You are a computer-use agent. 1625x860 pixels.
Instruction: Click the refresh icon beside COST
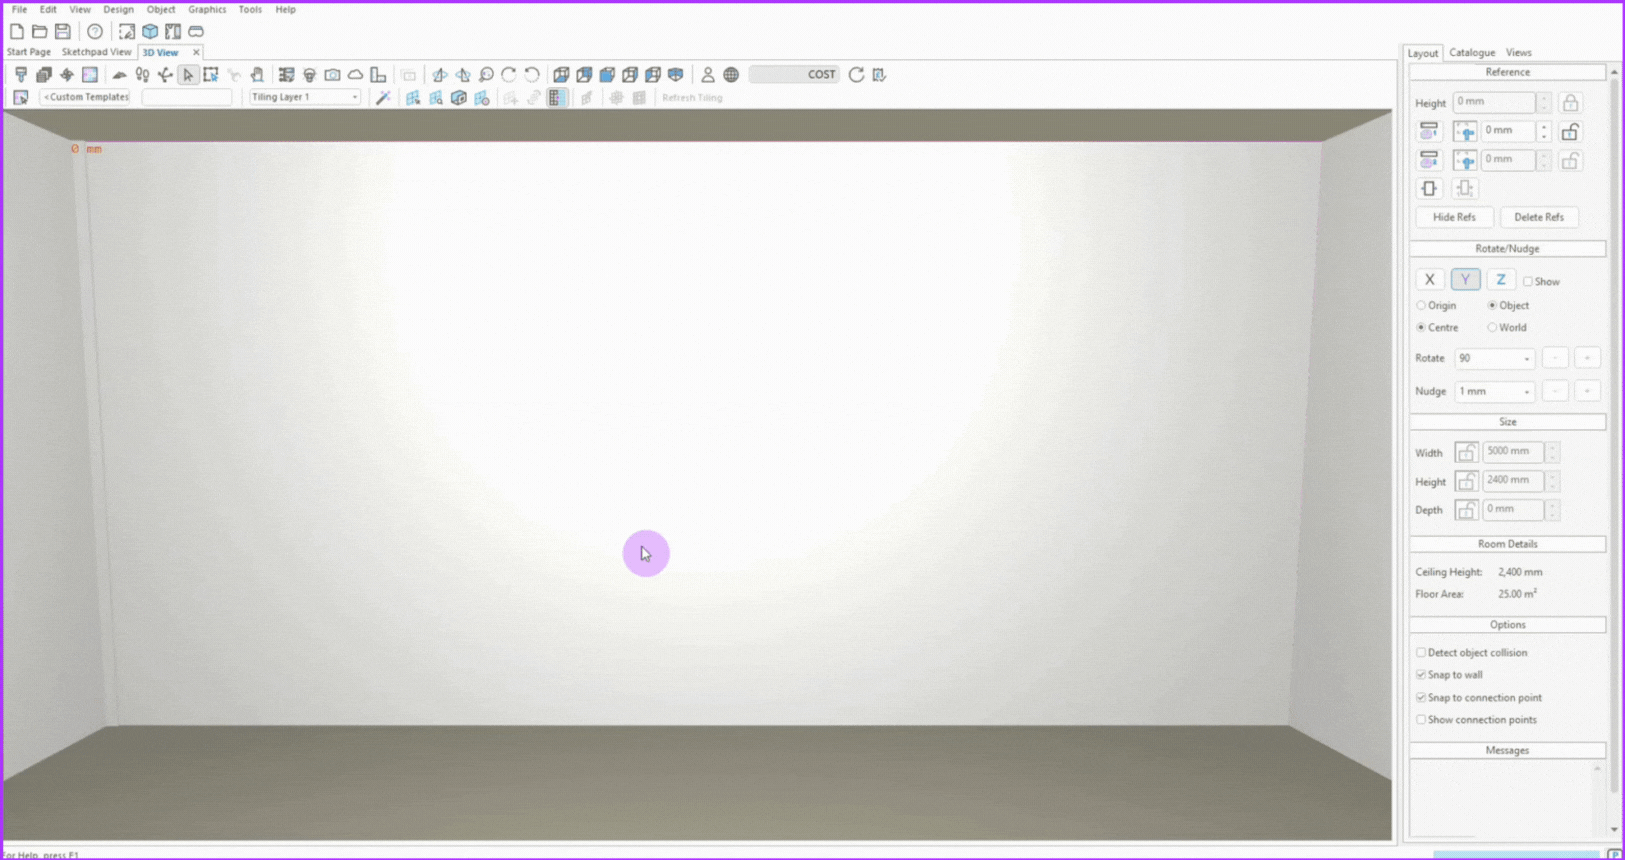click(856, 75)
